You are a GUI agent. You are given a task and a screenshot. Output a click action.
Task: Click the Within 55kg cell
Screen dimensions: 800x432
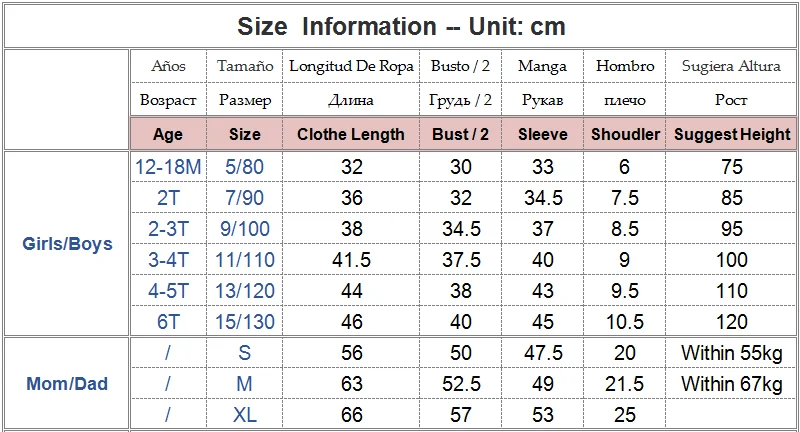[x=732, y=353]
